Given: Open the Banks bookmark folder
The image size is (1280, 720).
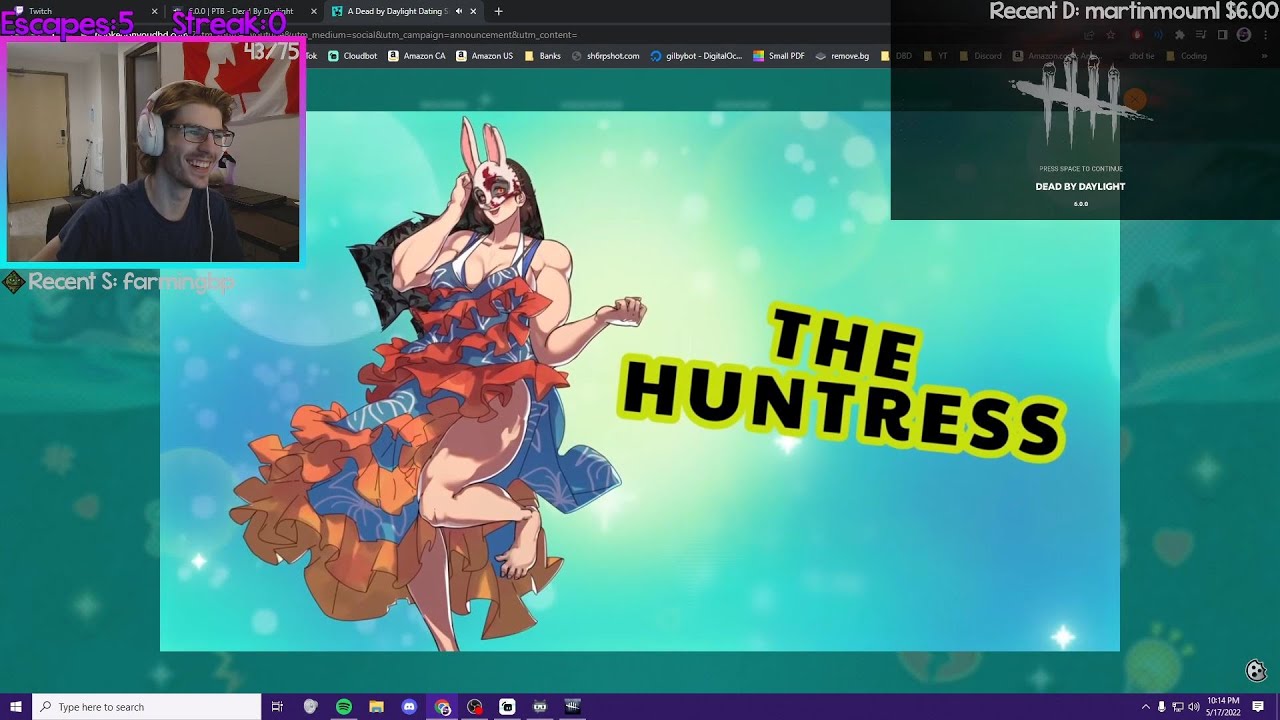Looking at the screenshot, I should point(542,56).
